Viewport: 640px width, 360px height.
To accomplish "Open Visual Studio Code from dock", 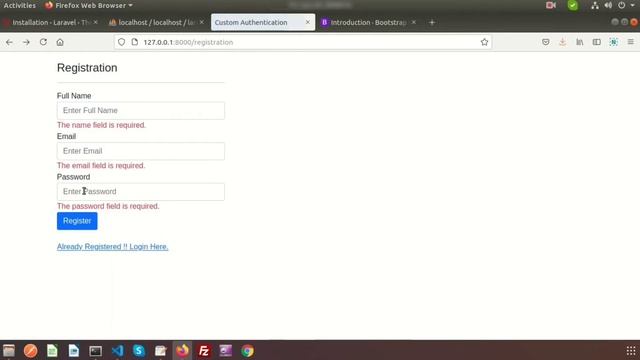I will pyautogui.click(x=117, y=351).
